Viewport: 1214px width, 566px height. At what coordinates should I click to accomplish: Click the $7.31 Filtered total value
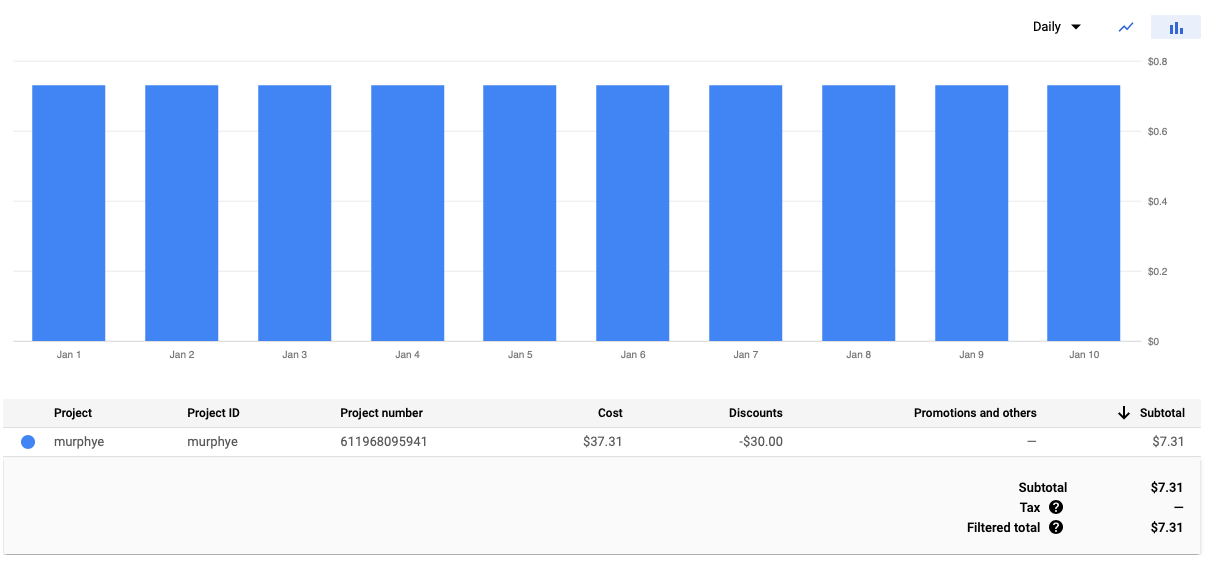point(1167,527)
